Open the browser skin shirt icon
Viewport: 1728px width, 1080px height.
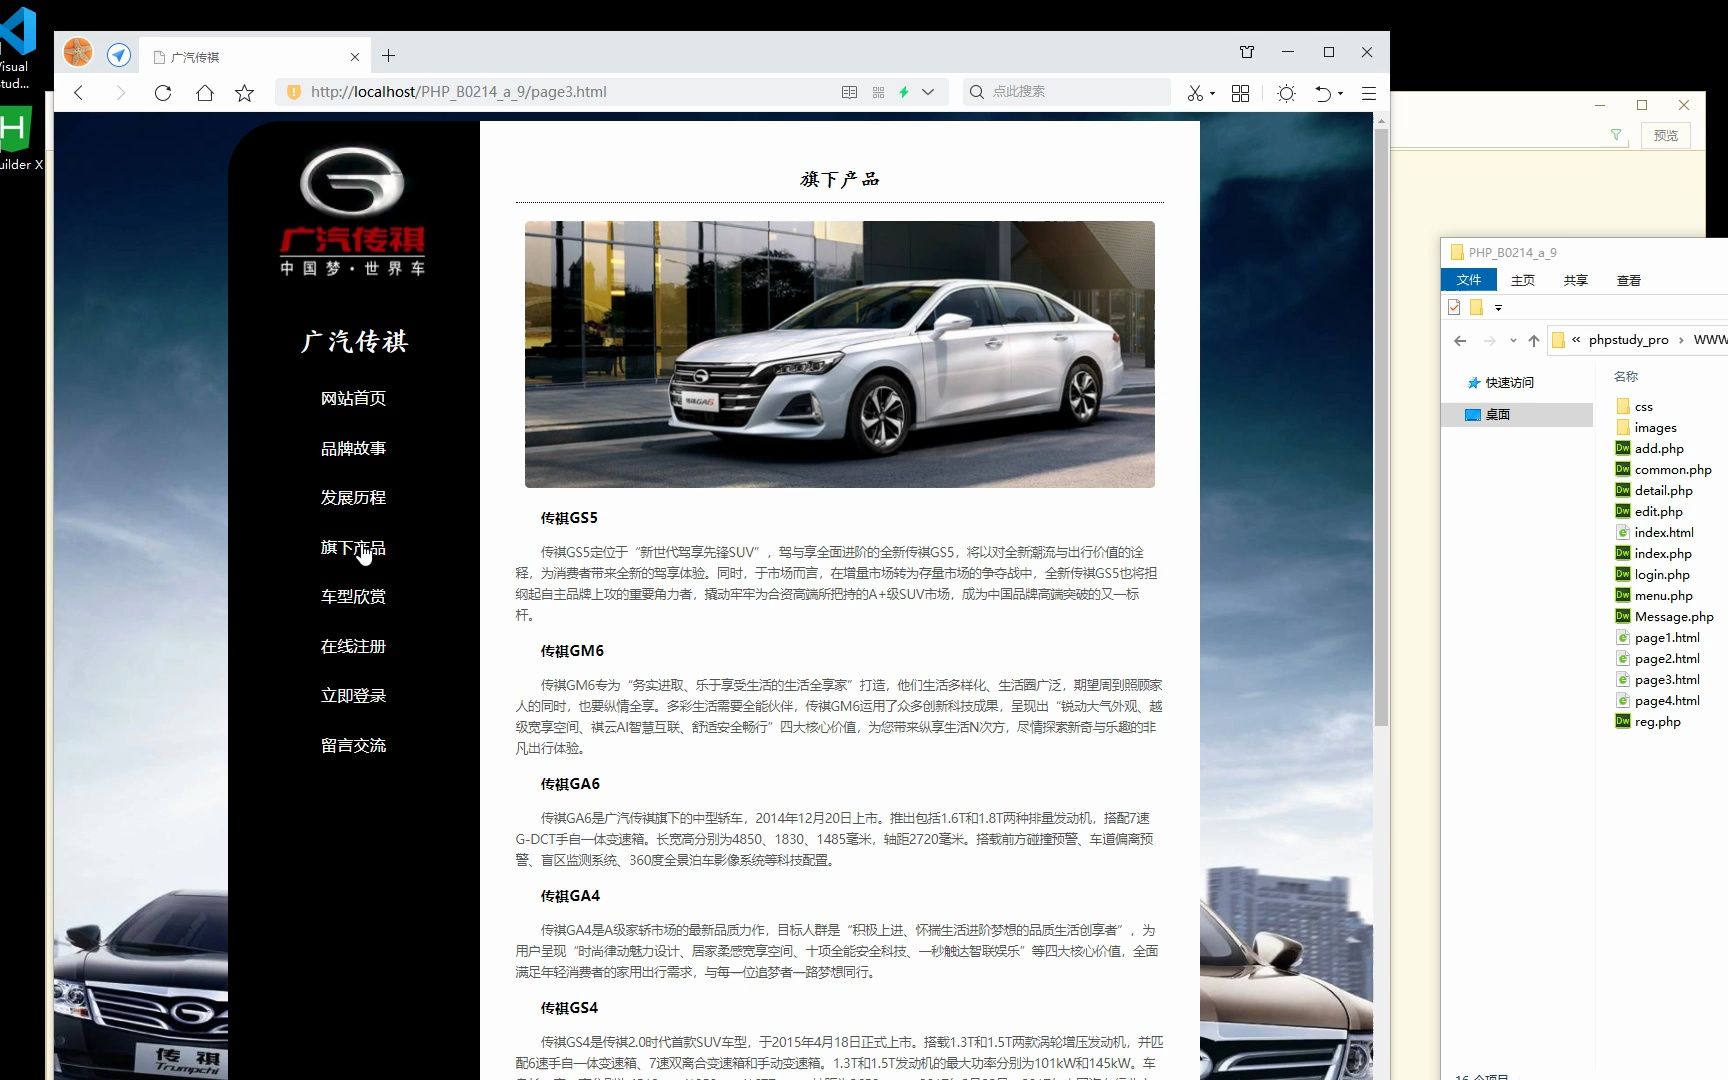(1247, 52)
